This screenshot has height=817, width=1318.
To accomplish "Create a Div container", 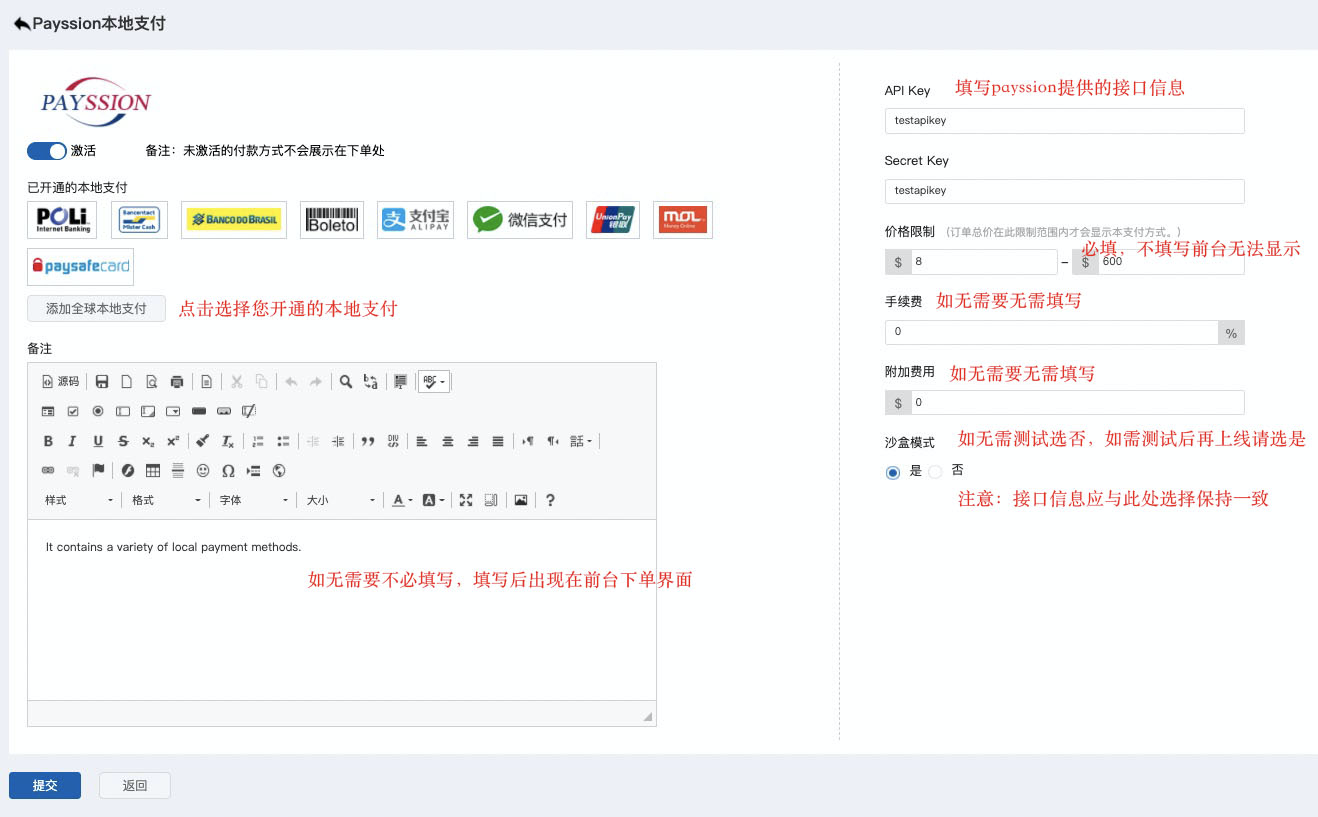I will [393, 441].
